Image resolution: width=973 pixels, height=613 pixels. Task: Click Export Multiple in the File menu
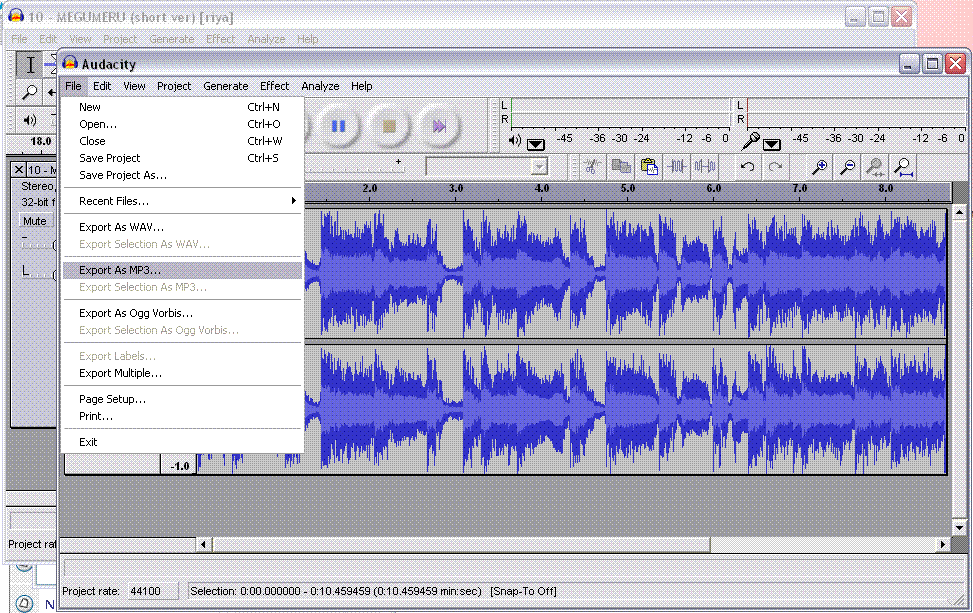click(x=120, y=373)
